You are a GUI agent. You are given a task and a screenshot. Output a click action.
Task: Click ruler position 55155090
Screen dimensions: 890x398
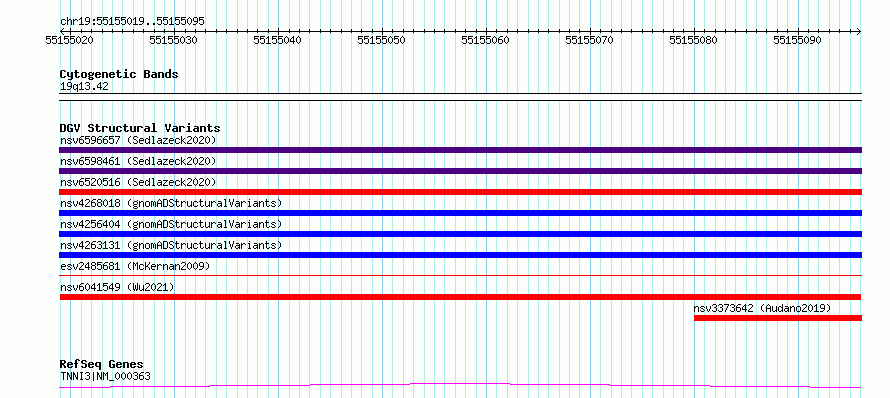pyautogui.click(x=797, y=40)
